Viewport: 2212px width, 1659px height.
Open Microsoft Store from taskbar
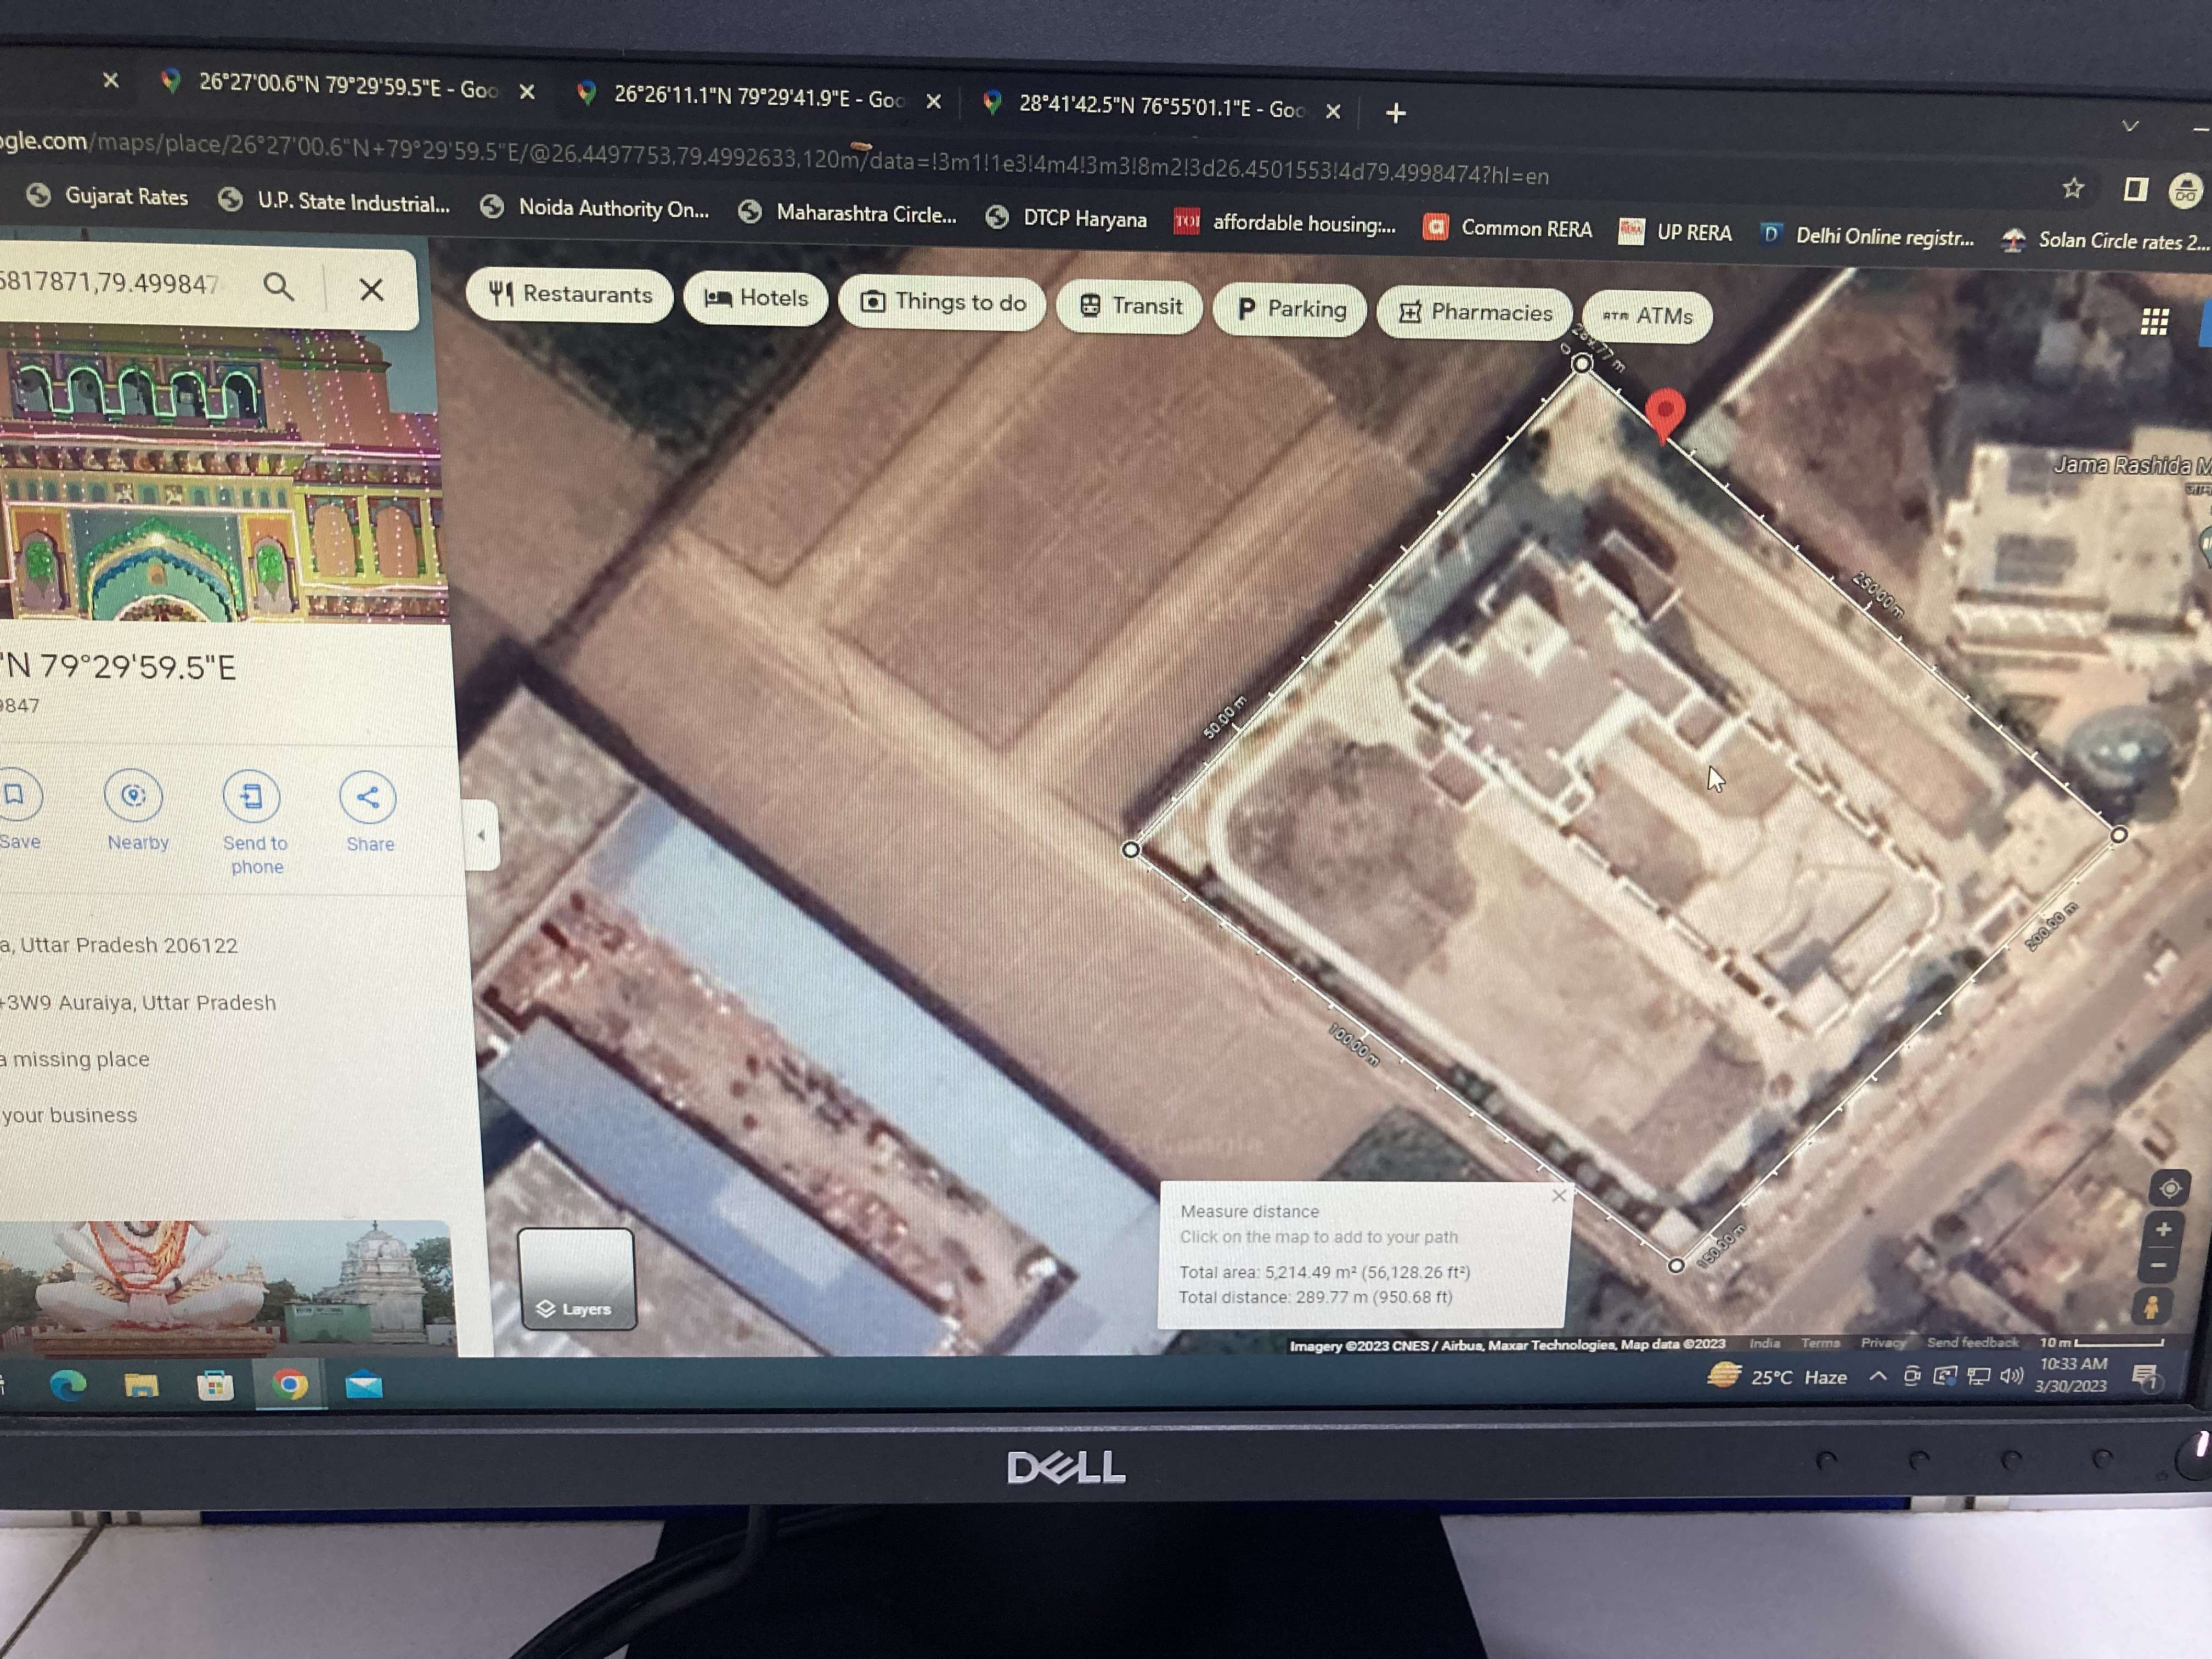pos(215,1386)
